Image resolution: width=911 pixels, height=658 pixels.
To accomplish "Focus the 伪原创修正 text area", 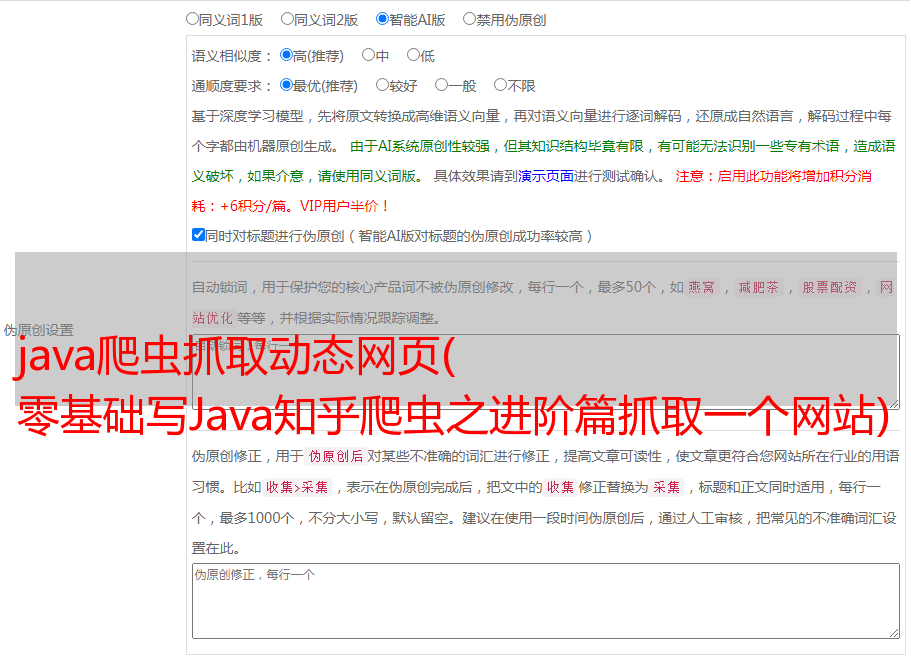I will [x=546, y=601].
